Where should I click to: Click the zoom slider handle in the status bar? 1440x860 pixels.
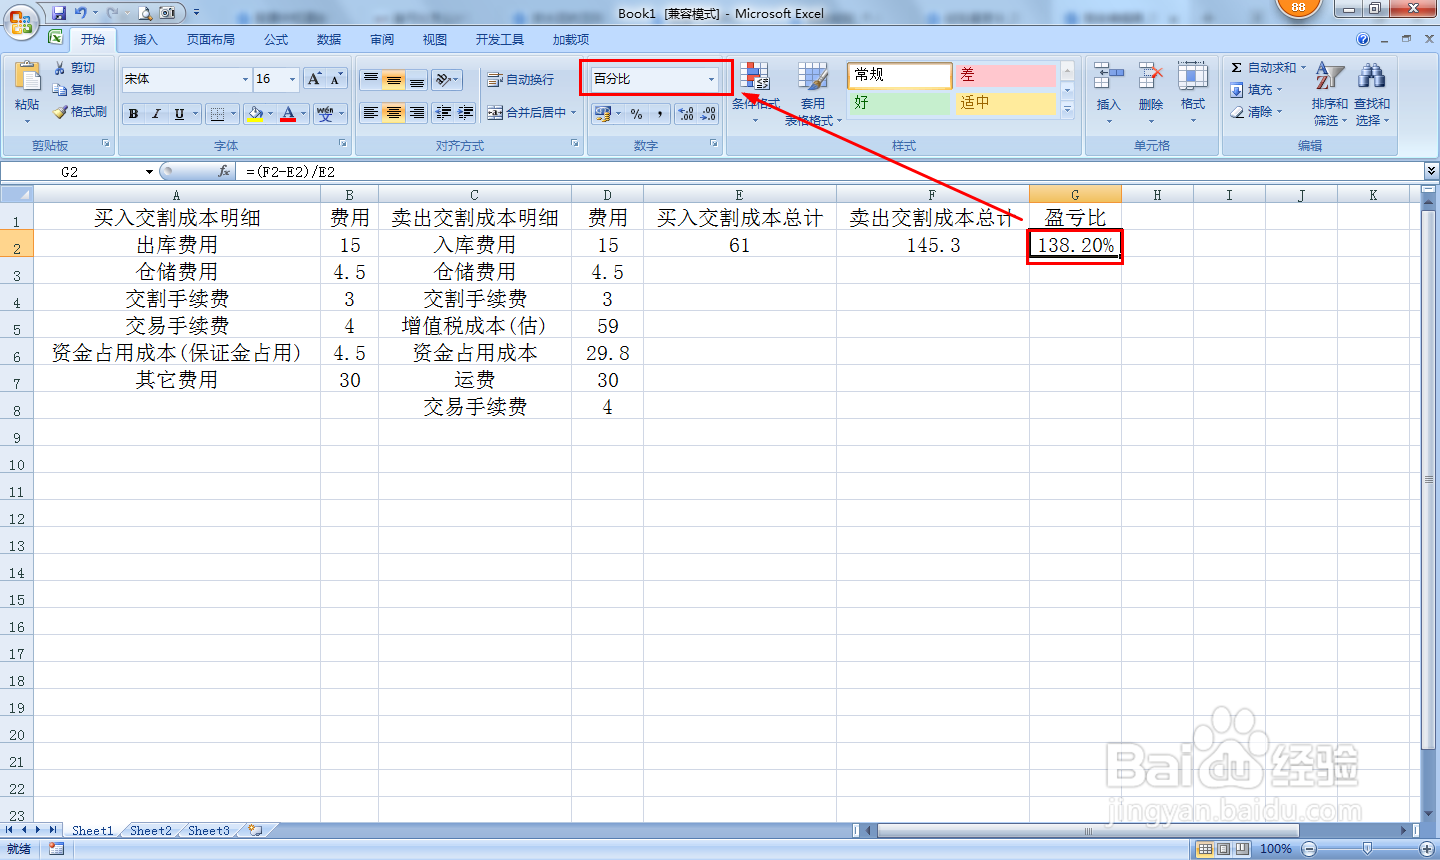coord(1367,849)
